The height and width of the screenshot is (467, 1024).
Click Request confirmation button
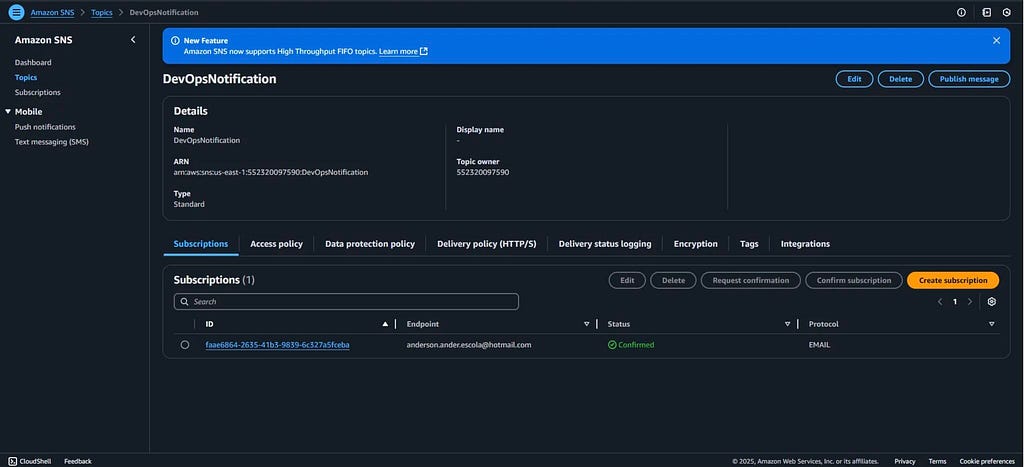pyautogui.click(x=750, y=280)
